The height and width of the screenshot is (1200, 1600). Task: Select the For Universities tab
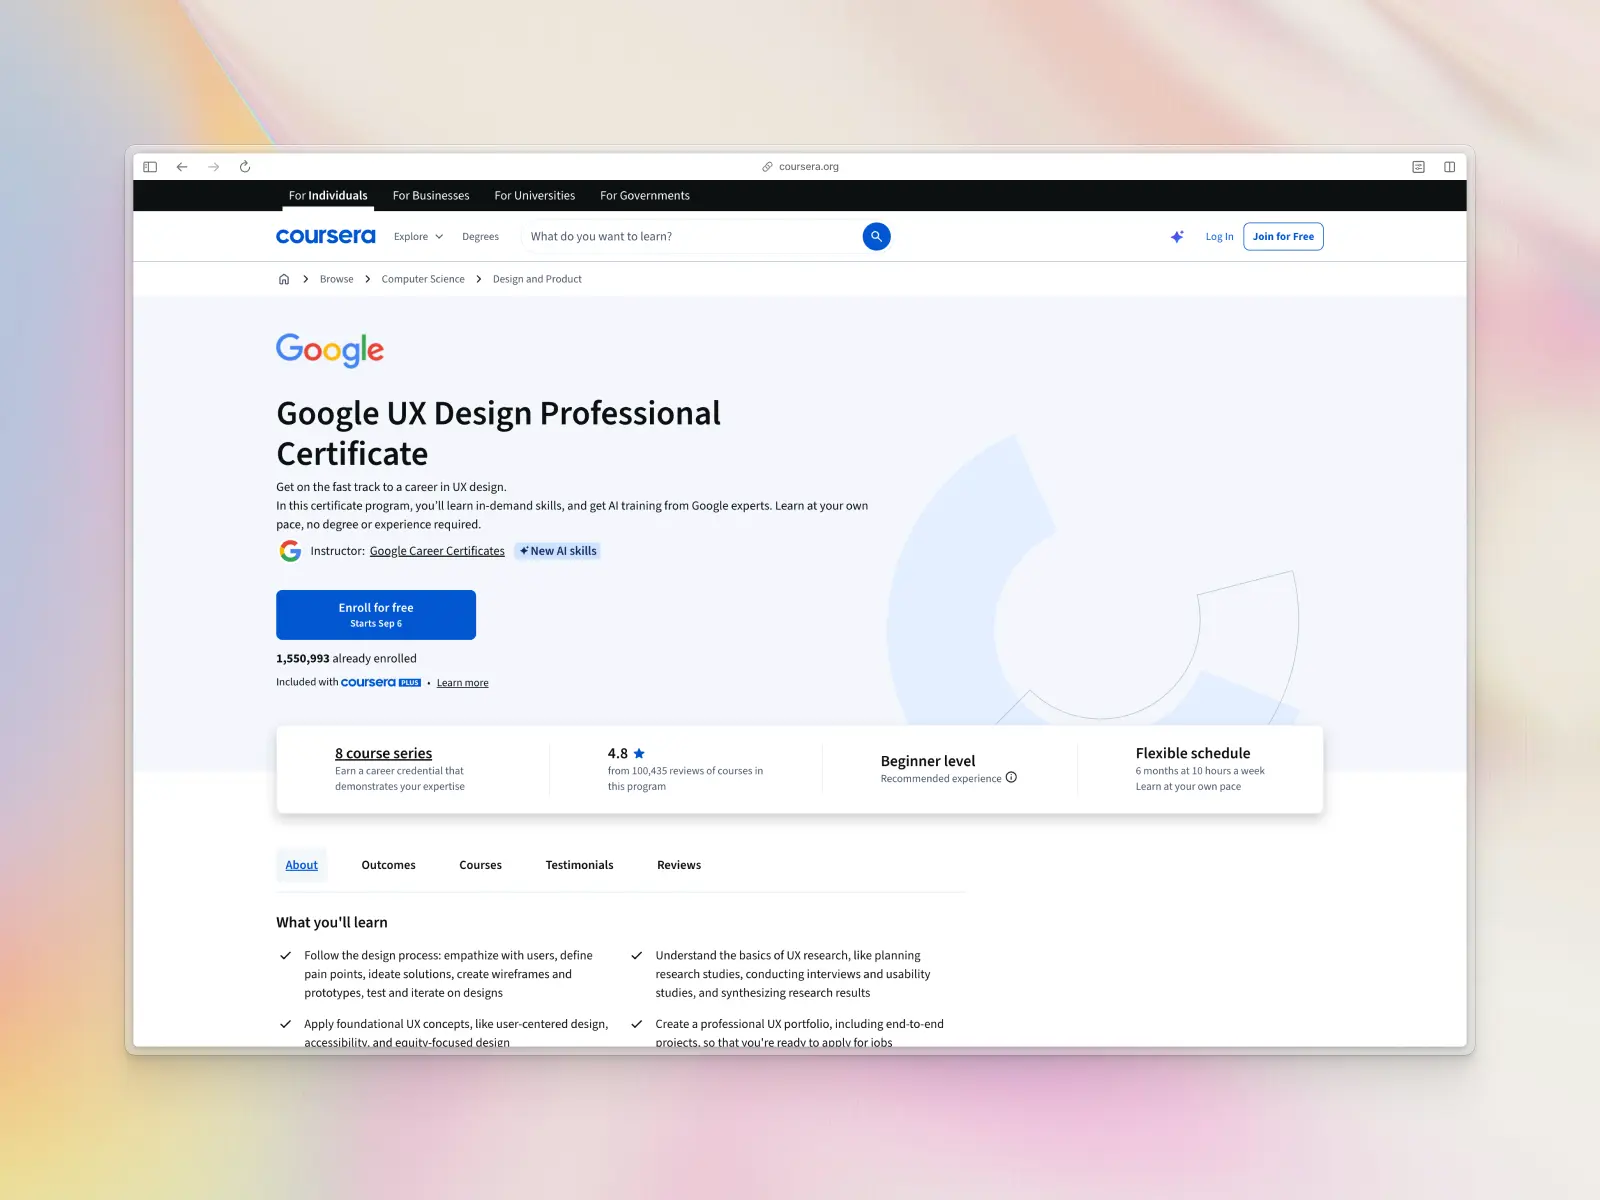click(535, 195)
